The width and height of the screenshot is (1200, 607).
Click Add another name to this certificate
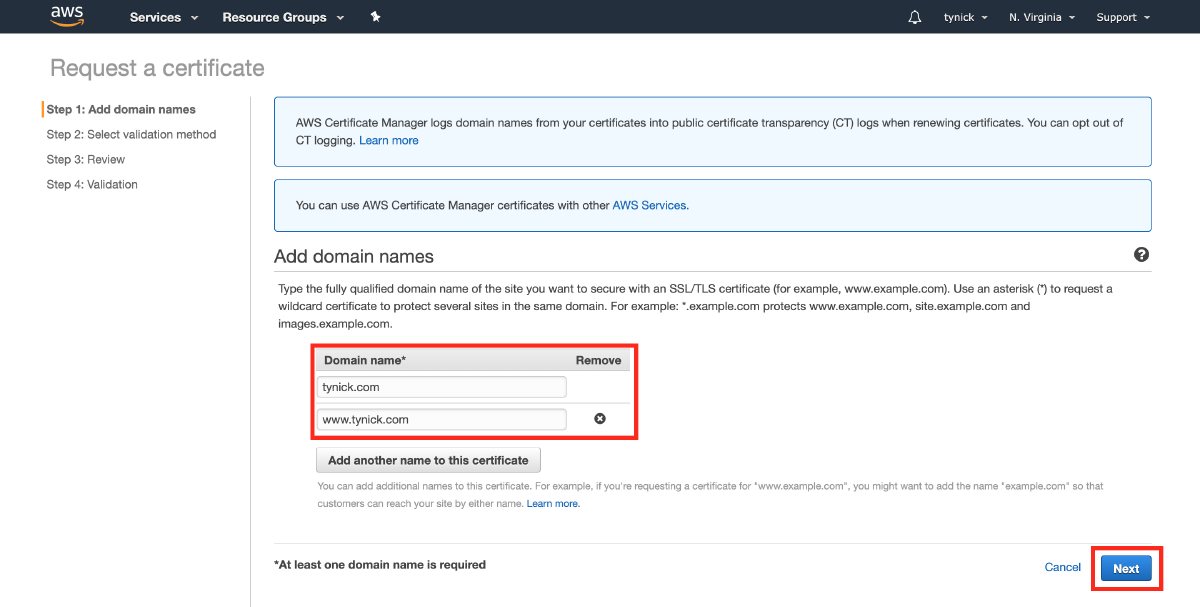click(428, 460)
